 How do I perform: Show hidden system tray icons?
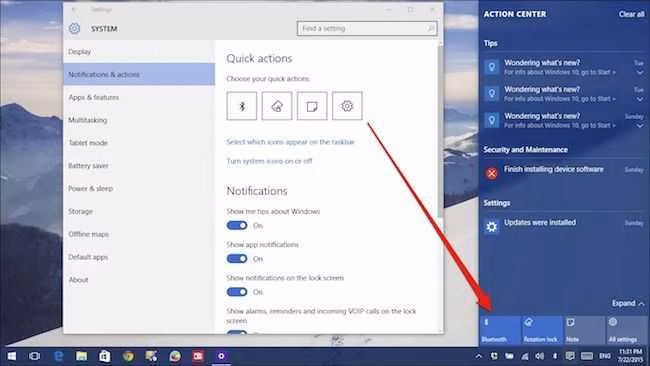coord(478,356)
